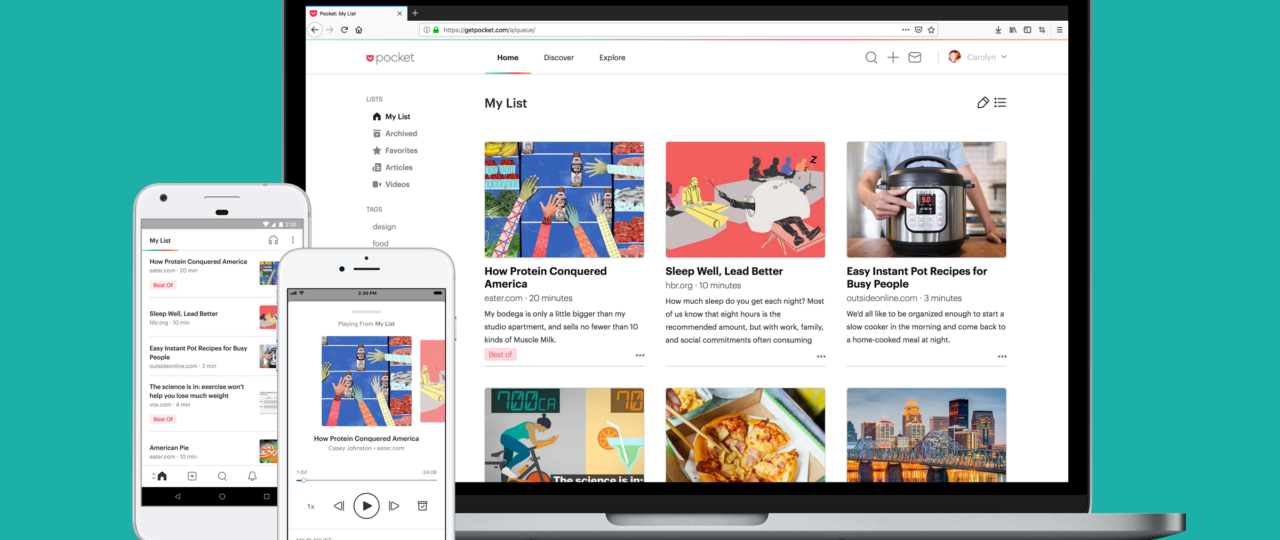This screenshot has width=1280, height=540.
Task: Open the Instant Pot article thumbnail on laptop
Action: coord(926,200)
